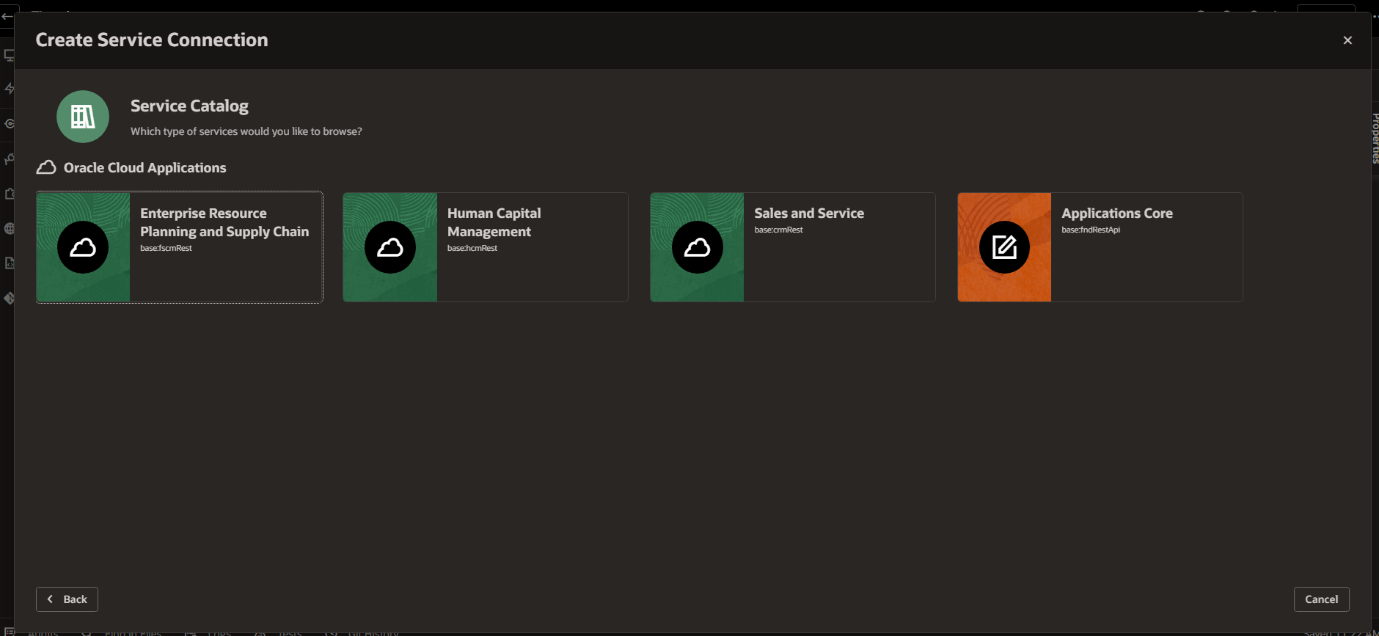Close the Create Service Connection dialog
The image size is (1379, 636).
pyautogui.click(x=1347, y=40)
